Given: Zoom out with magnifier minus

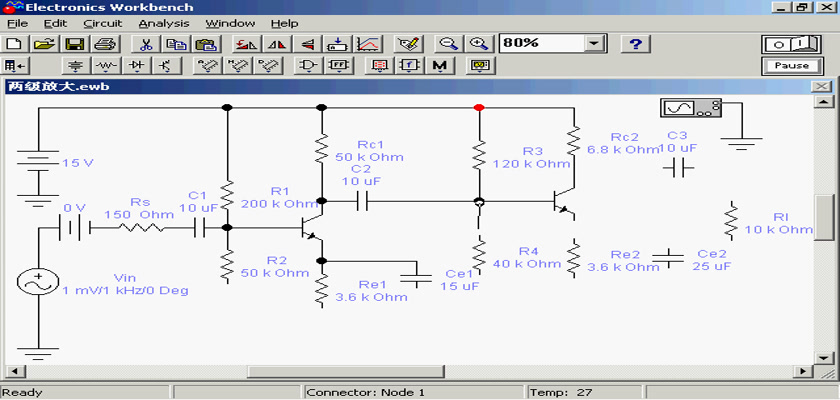Looking at the screenshot, I should pyautogui.click(x=448, y=44).
